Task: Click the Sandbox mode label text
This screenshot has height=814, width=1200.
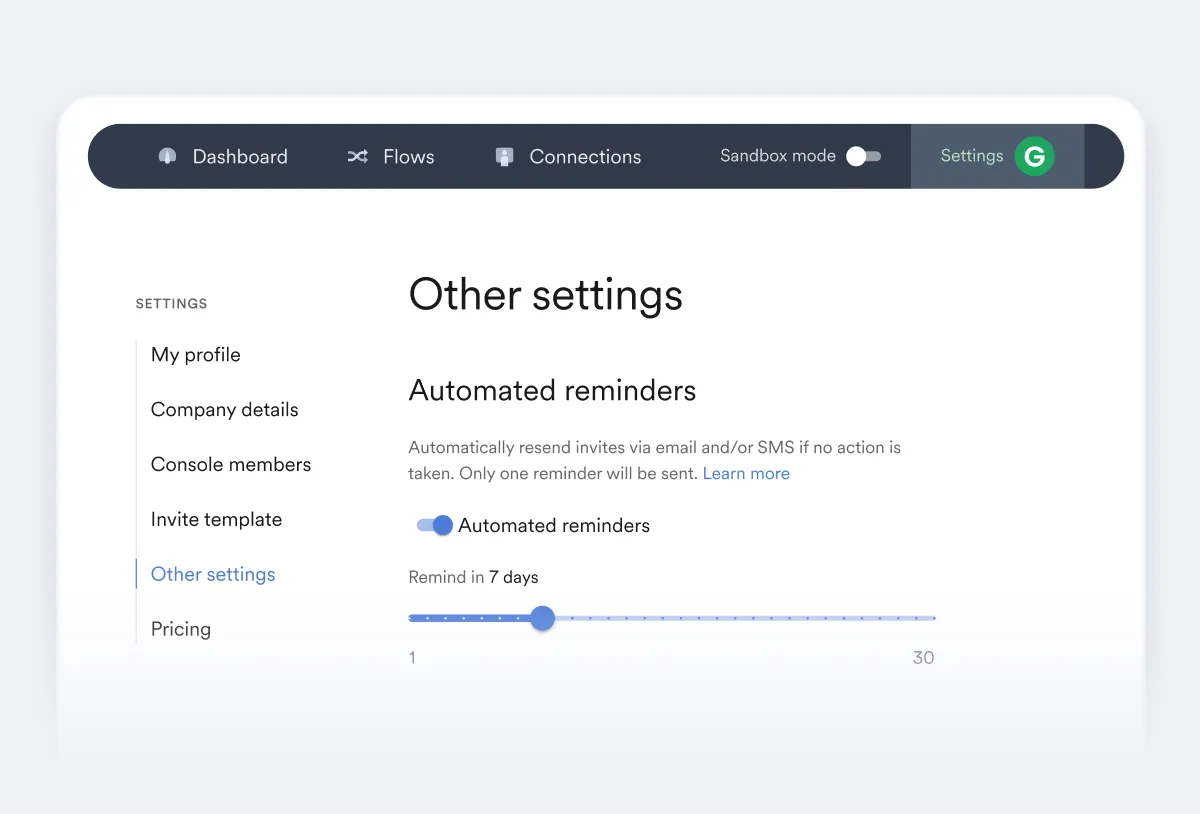Action: pos(777,156)
